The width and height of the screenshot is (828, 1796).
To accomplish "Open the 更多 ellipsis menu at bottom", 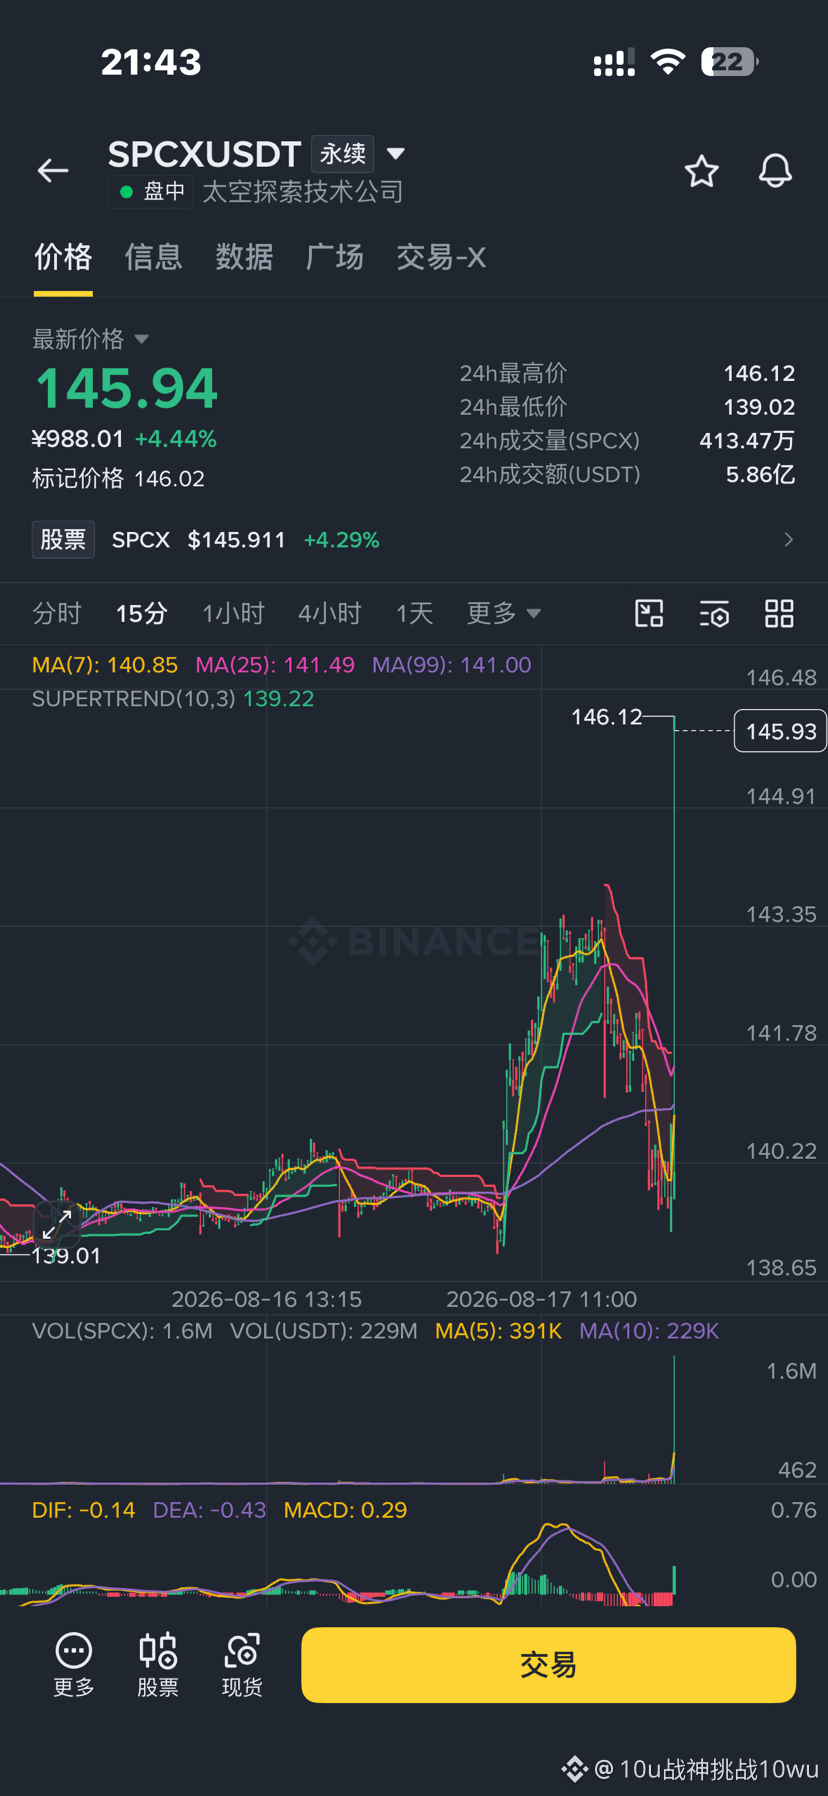I will (74, 1665).
